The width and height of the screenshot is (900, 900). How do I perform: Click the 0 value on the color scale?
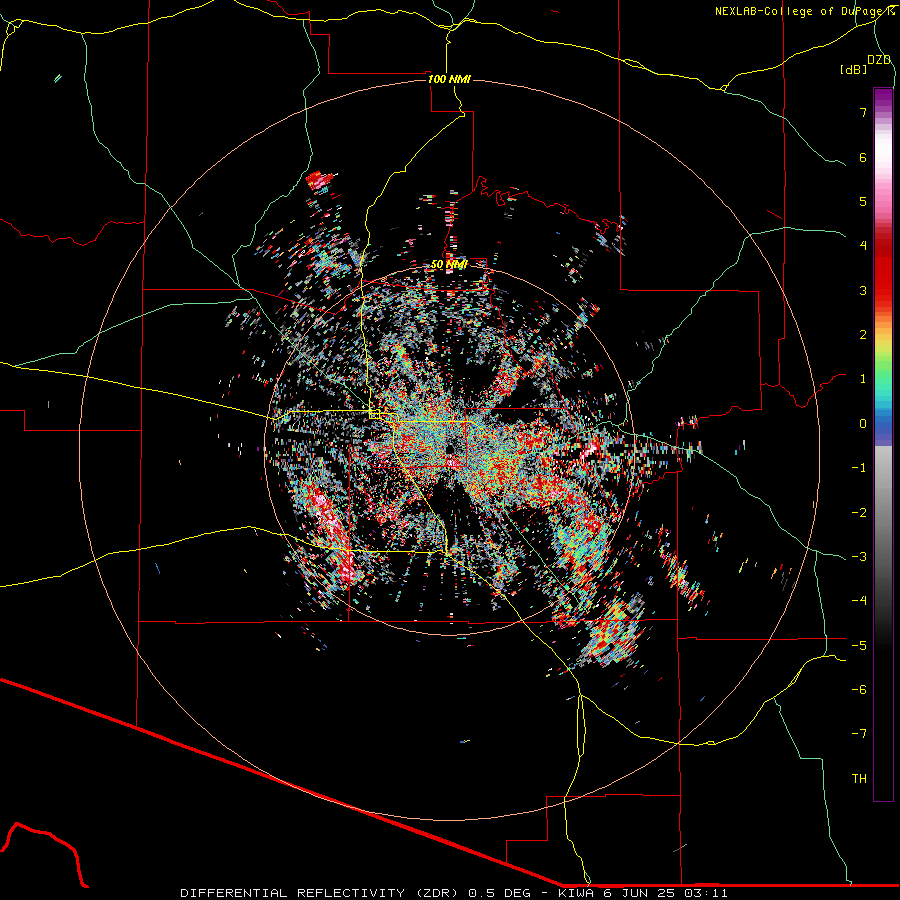point(863,424)
